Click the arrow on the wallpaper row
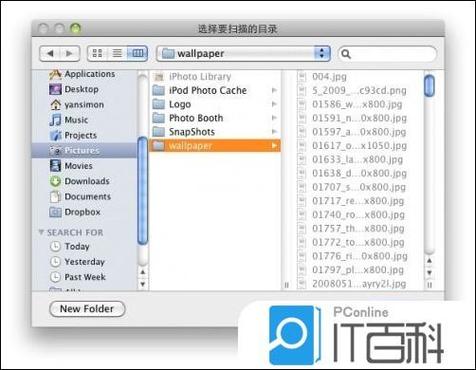Viewport: 476px width, 370px height. [x=274, y=146]
